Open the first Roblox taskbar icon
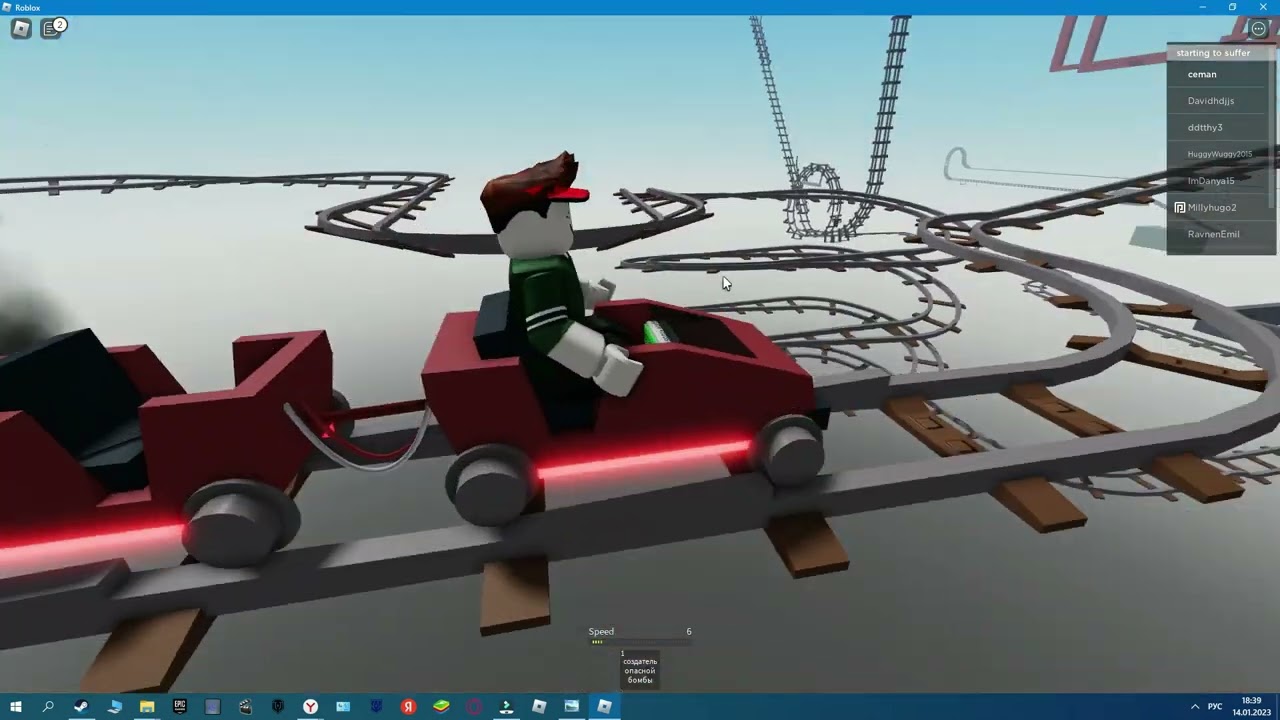 pos(539,706)
